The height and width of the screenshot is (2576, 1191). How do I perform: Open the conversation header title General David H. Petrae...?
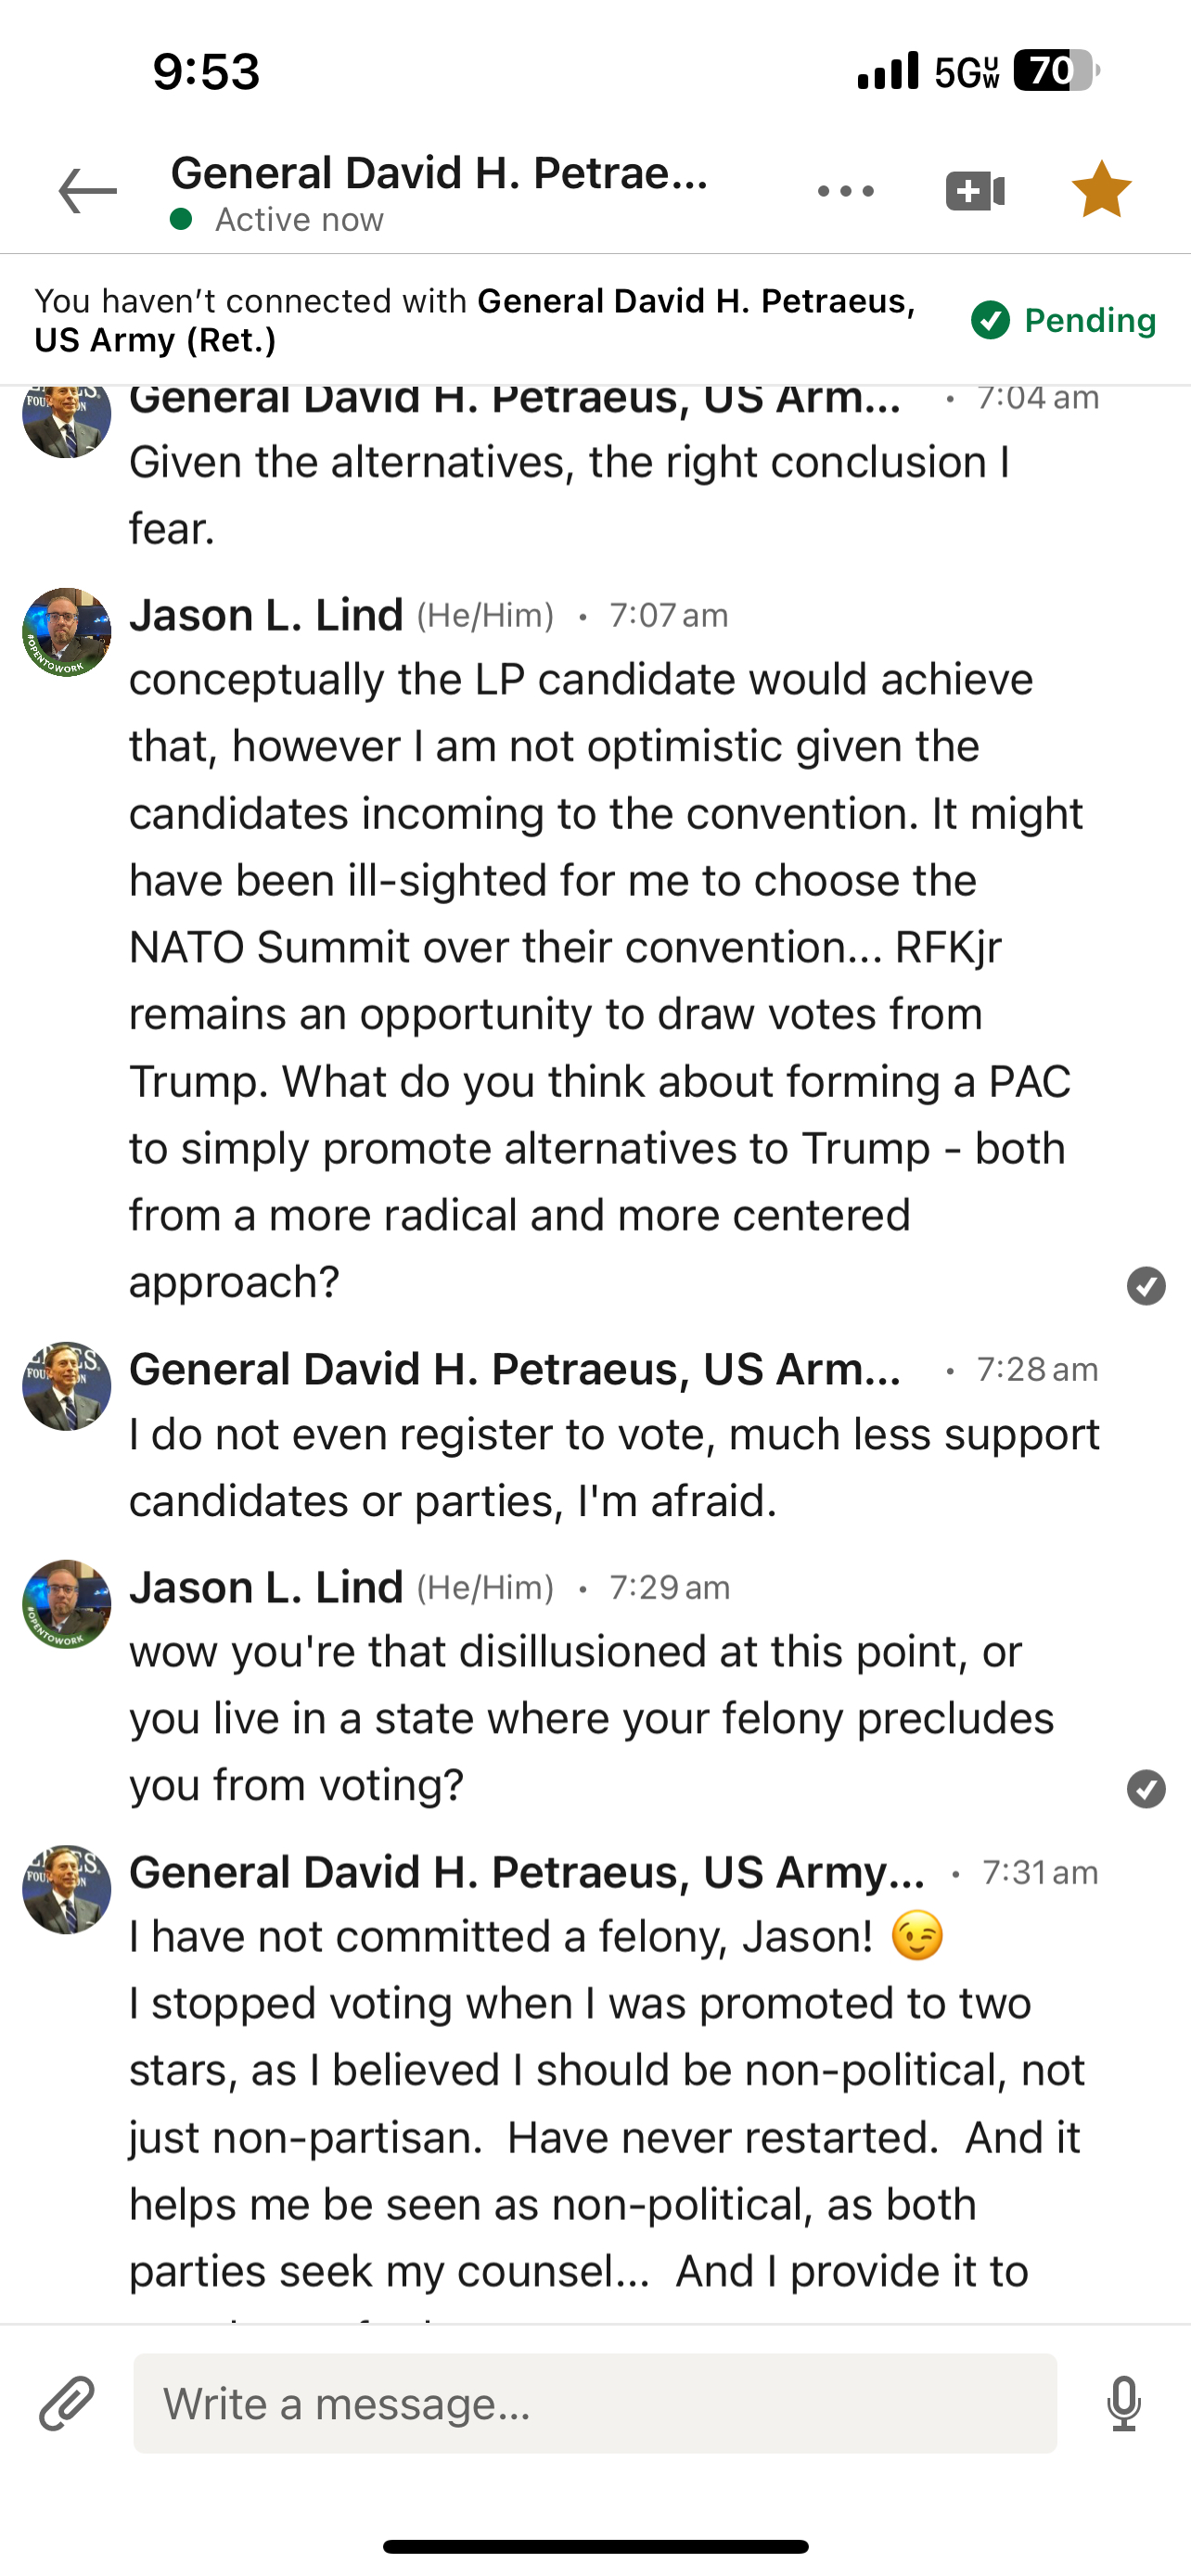pyautogui.click(x=440, y=173)
